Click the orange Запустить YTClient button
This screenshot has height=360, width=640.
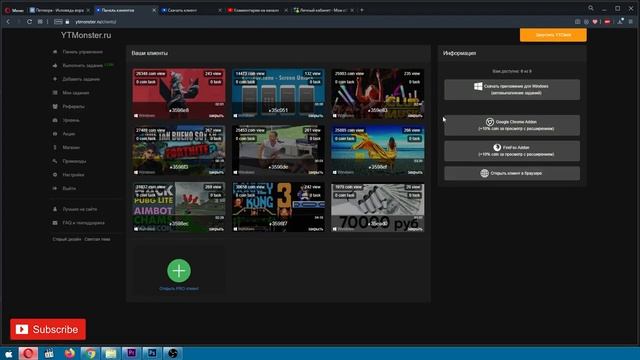(x=553, y=35)
